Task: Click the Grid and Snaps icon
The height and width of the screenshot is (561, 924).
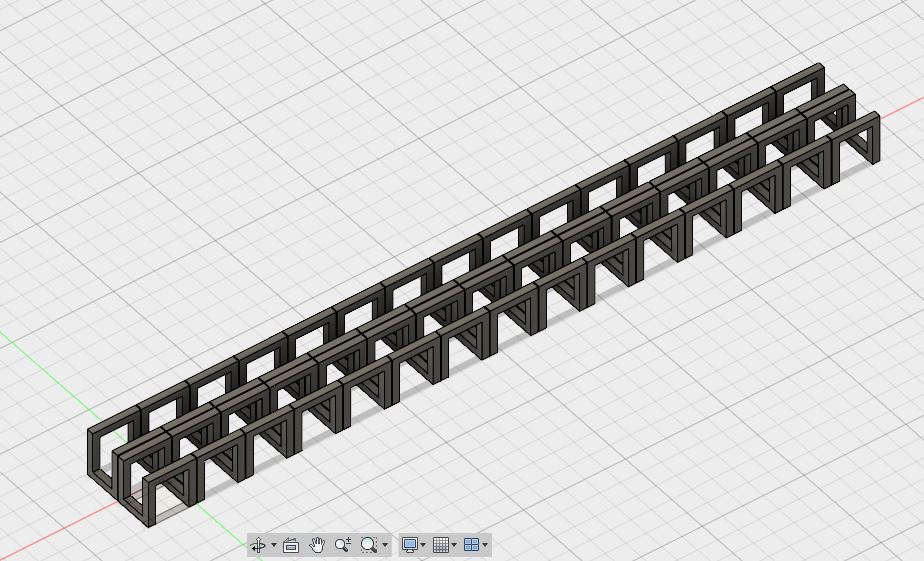Action: click(x=440, y=545)
